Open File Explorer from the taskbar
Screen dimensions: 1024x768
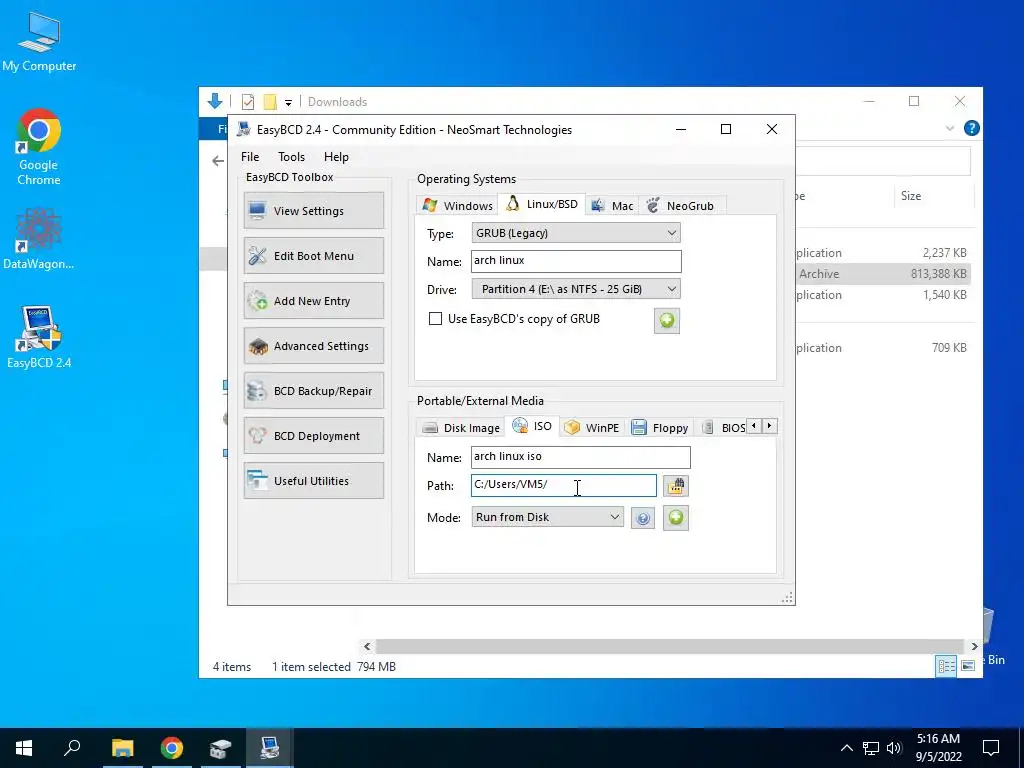click(122, 748)
